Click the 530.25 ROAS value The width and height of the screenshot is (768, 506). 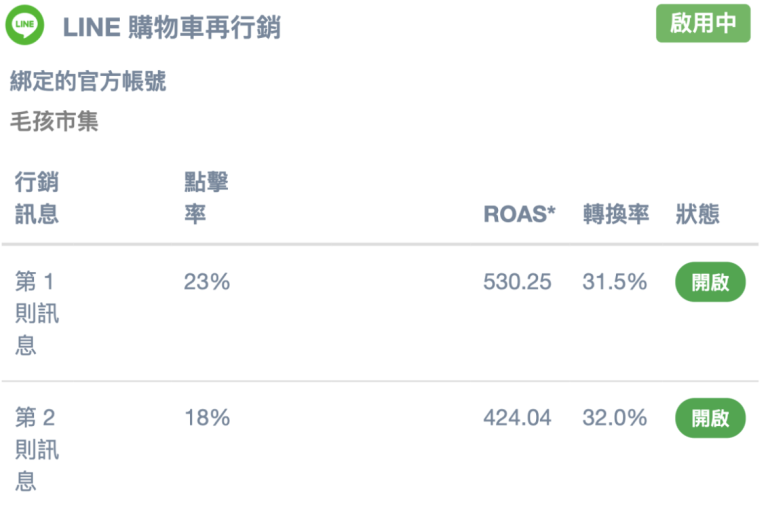pyautogui.click(x=517, y=282)
